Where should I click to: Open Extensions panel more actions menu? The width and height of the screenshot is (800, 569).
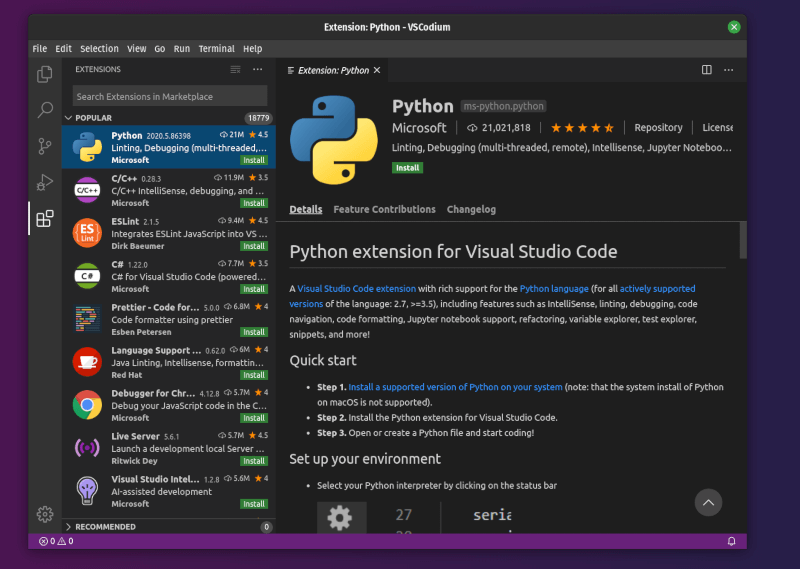click(x=258, y=69)
